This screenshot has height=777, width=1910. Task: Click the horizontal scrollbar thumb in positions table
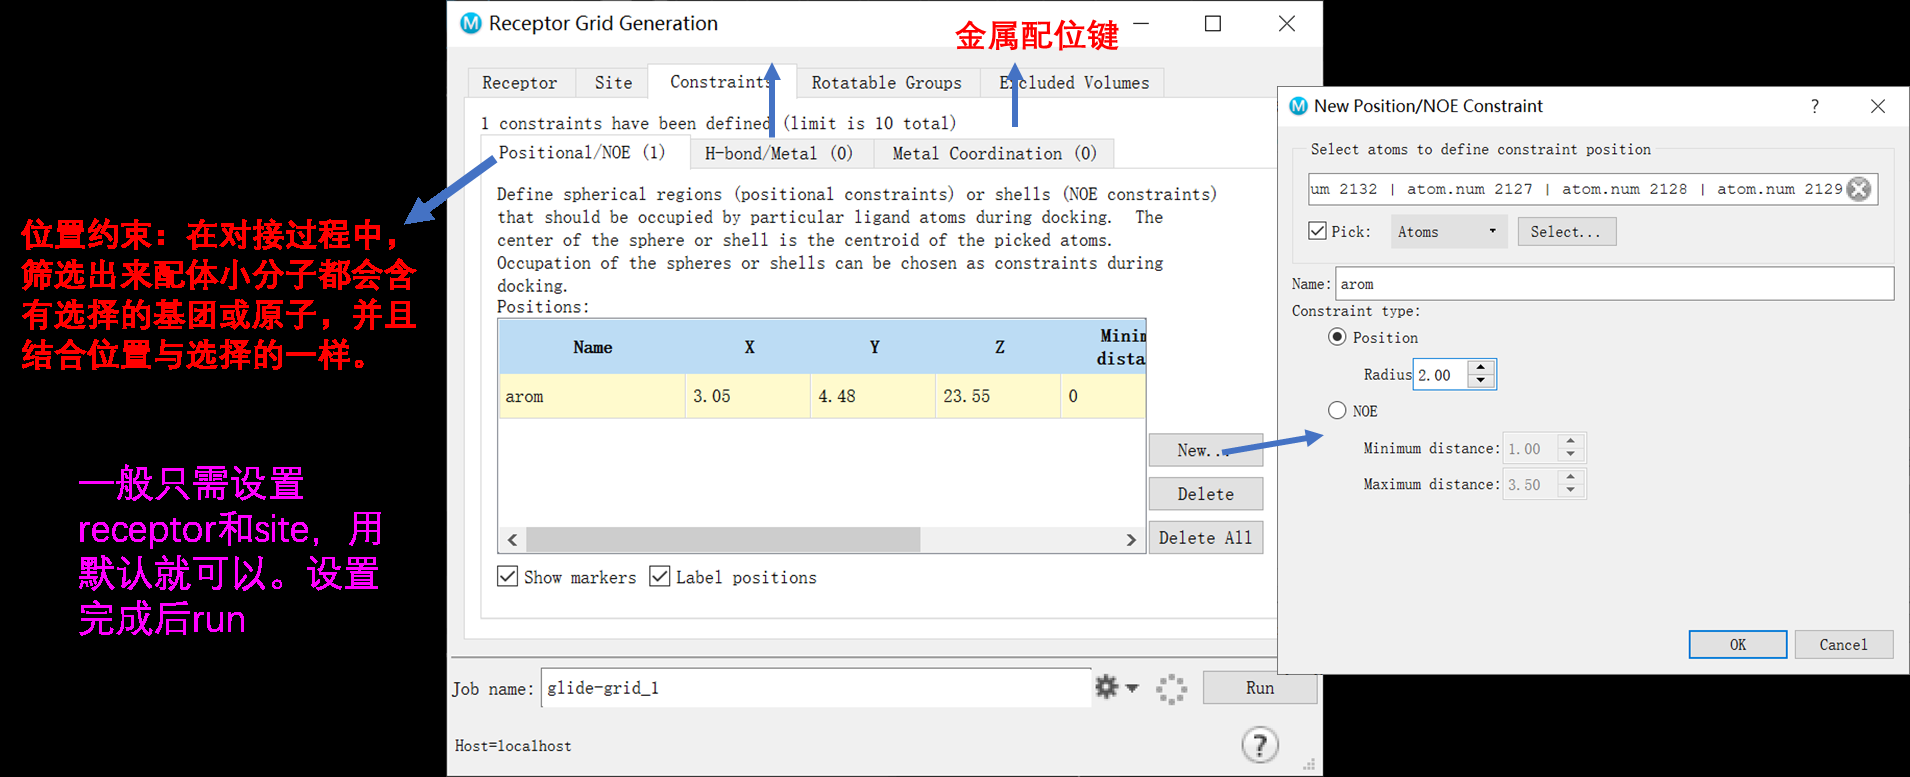[723, 540]
